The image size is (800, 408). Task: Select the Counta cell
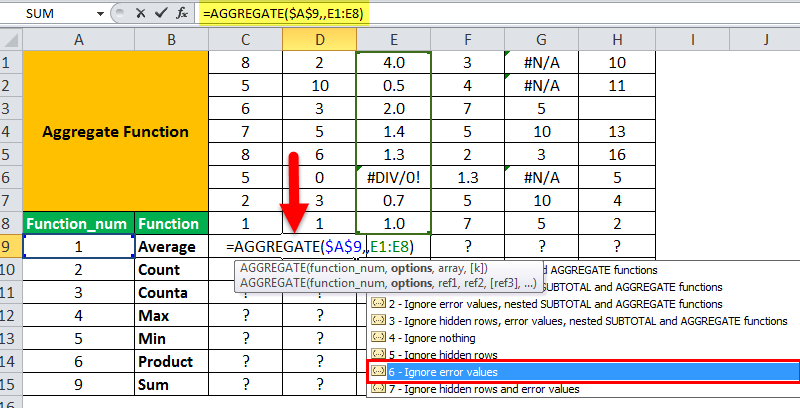[171, 292]
